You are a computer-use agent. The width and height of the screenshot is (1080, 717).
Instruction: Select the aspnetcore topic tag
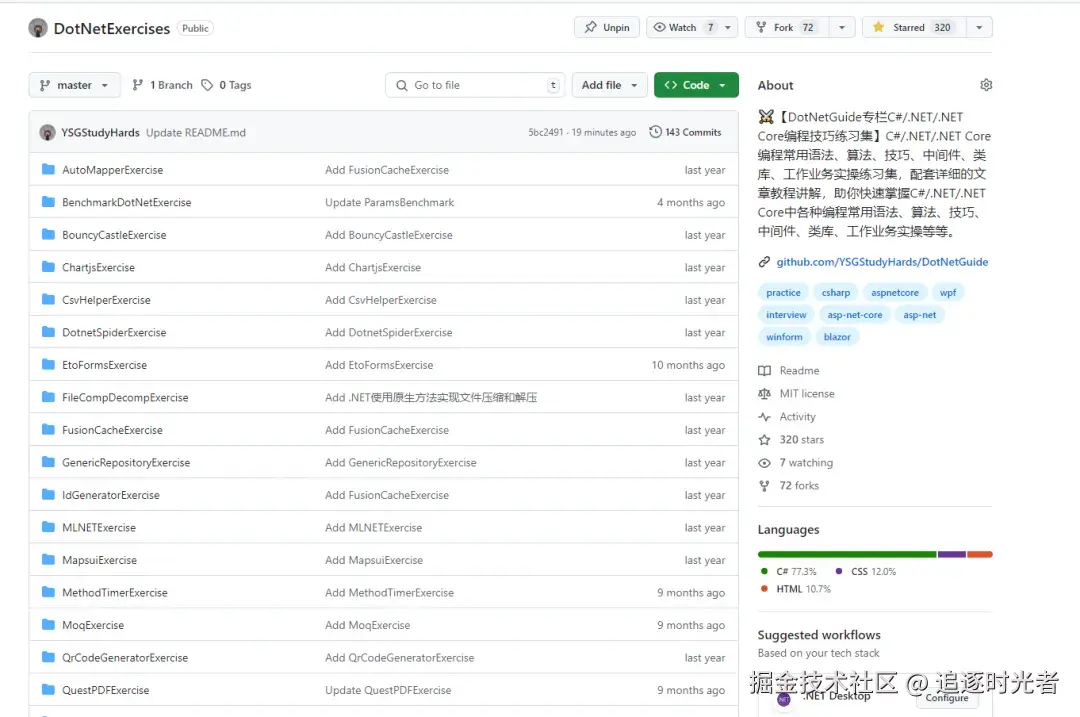[x=895, y=293]
